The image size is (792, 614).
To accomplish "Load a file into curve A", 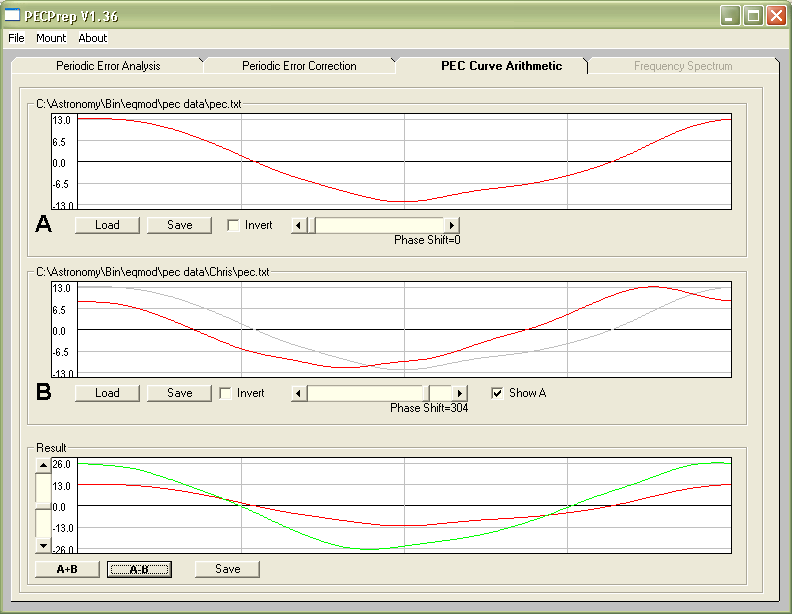I will pos(107,225).
